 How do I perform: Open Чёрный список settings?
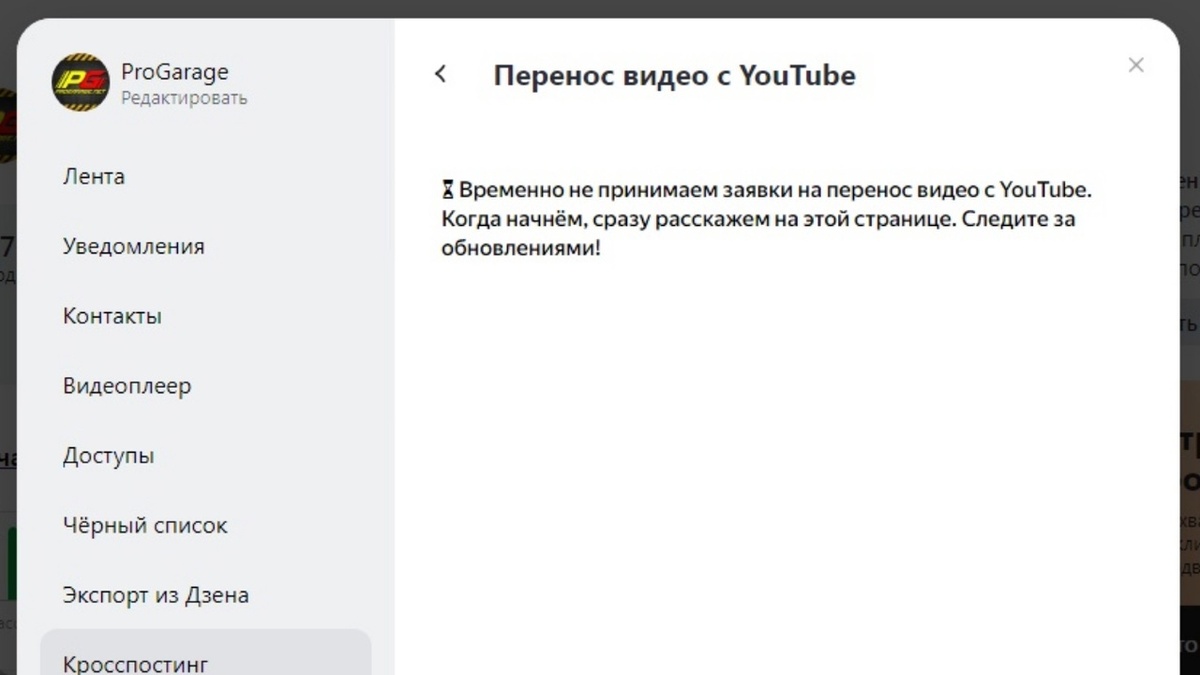tap(145, 526)
